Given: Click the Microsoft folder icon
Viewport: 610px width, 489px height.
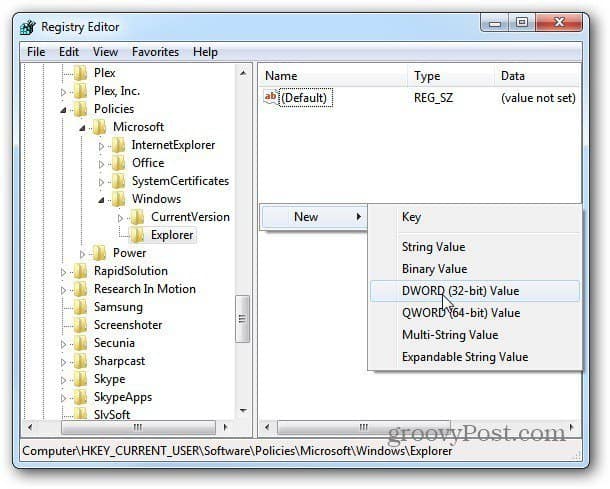Looking at the screenshot, I should (x=100, y=127).
